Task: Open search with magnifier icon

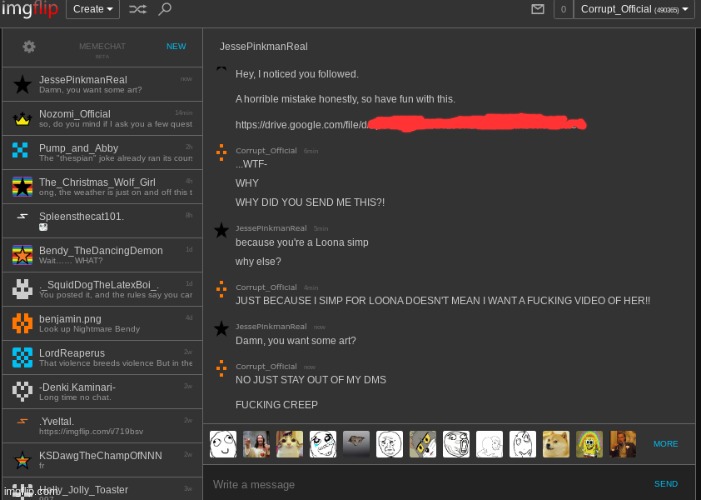Action: [x=165, y=9]
